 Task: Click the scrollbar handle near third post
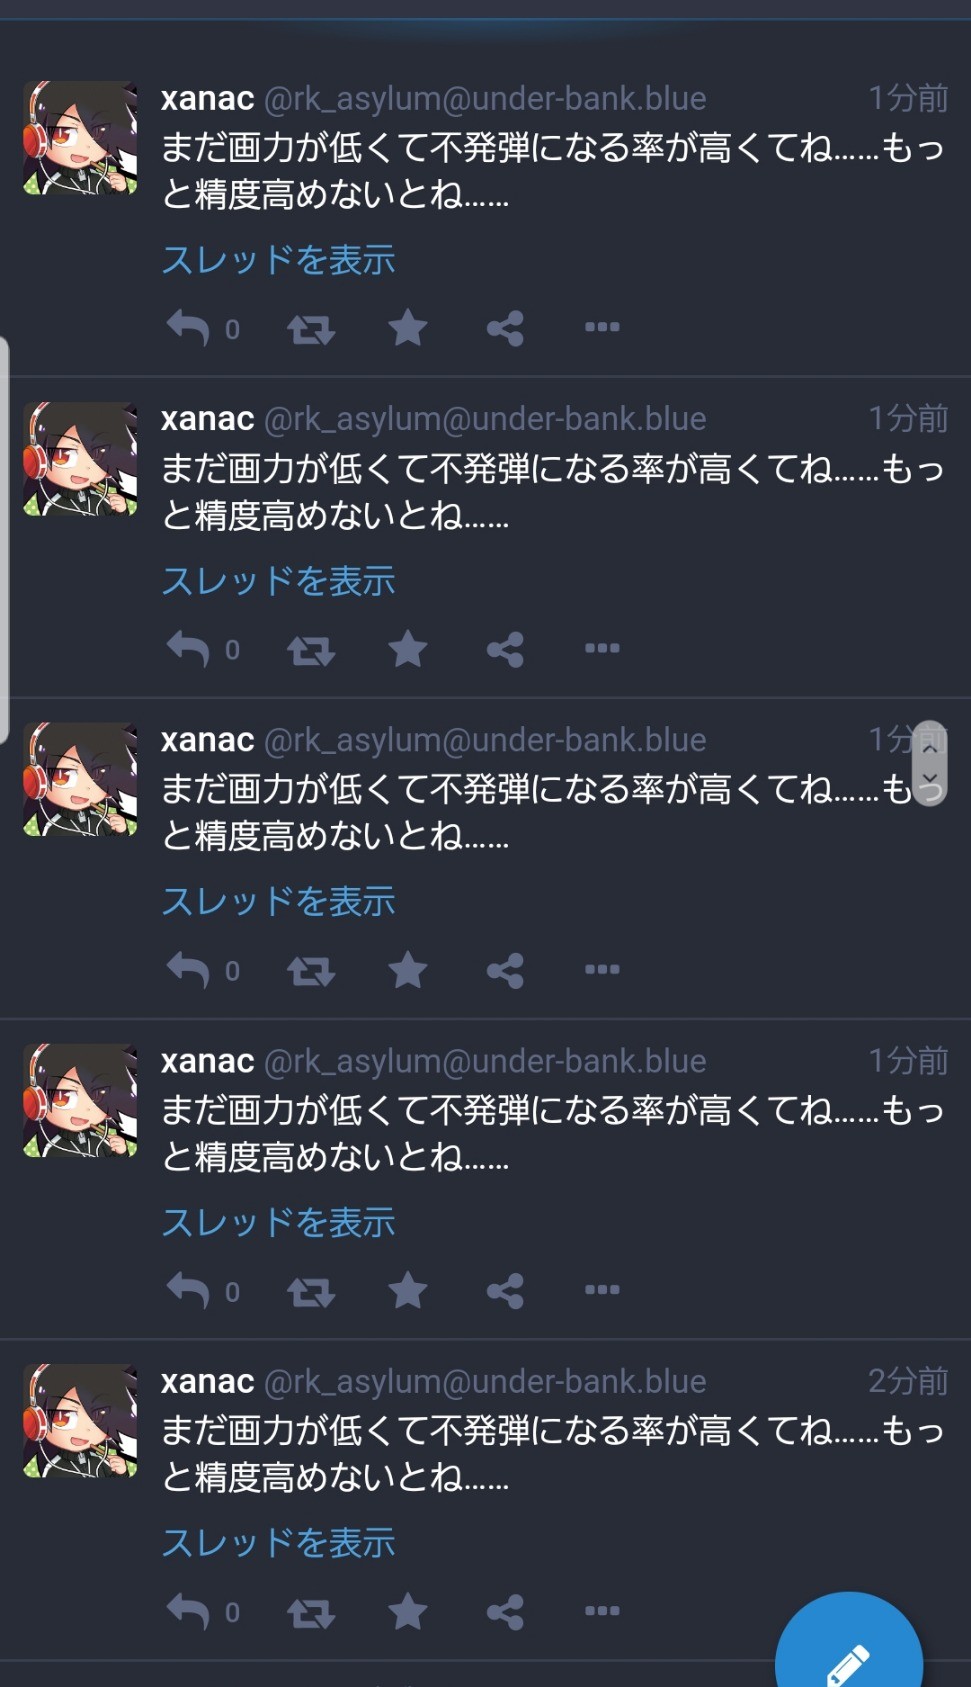pos(930,763)
